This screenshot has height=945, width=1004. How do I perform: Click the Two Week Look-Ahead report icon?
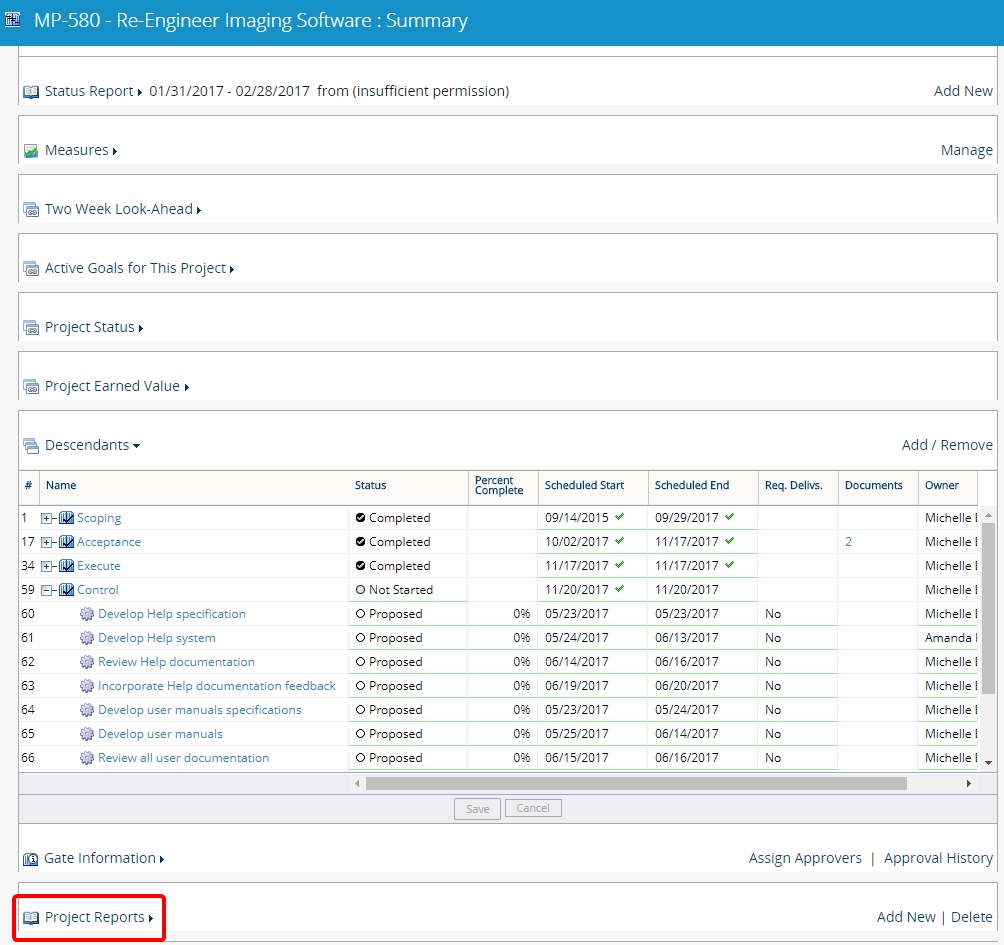[x=29, y=209]
